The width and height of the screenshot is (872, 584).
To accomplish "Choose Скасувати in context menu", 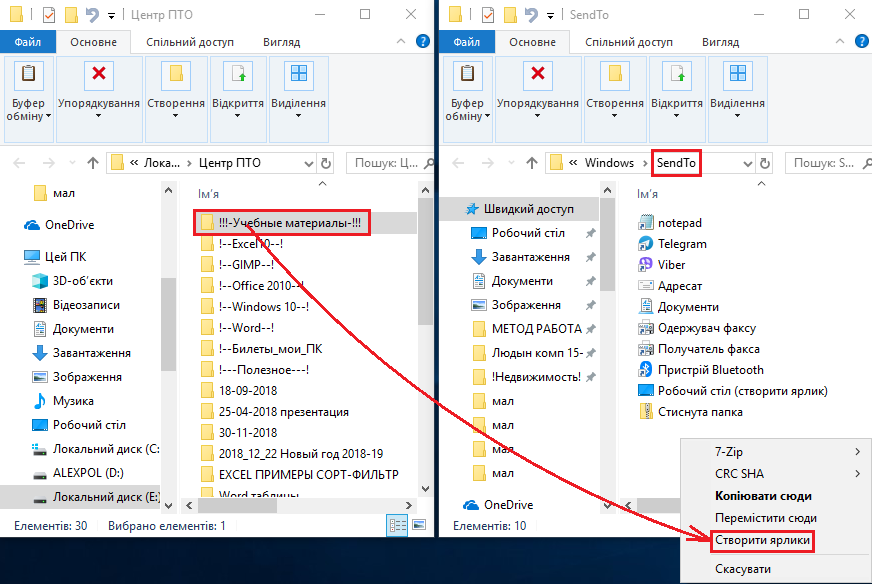I will (743, 569).
